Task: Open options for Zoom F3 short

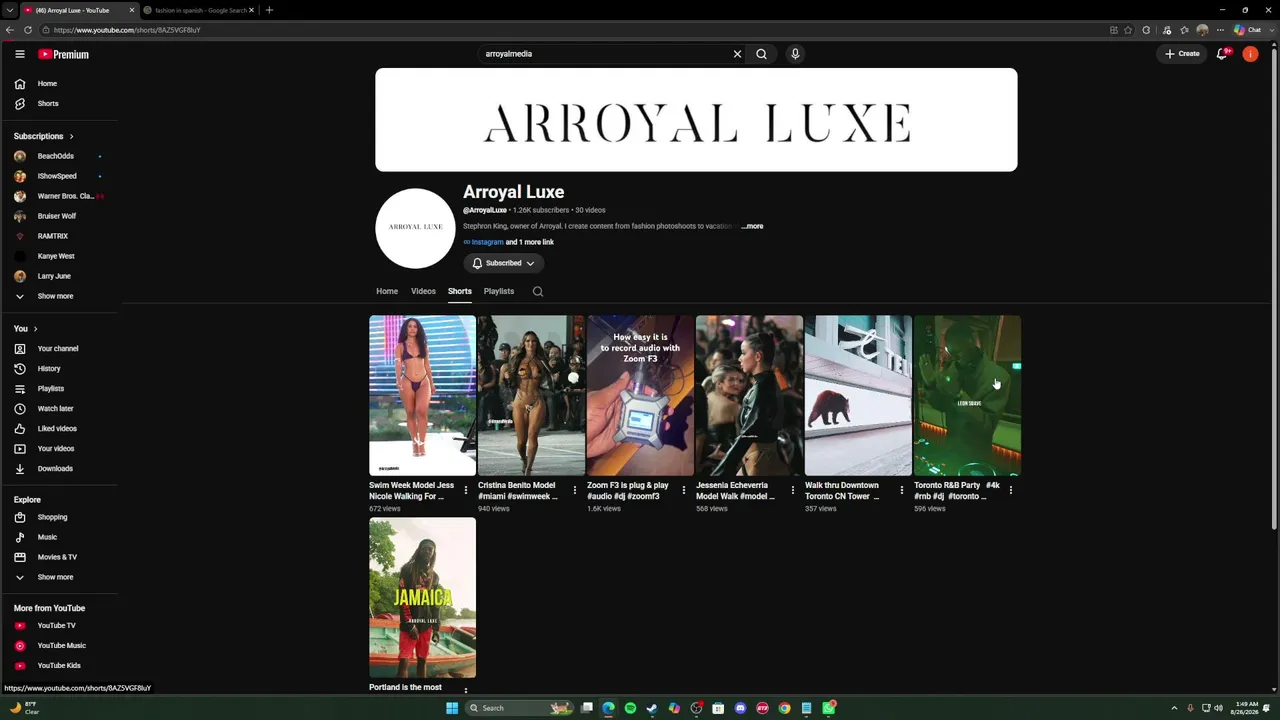Action: coord(684,490)
